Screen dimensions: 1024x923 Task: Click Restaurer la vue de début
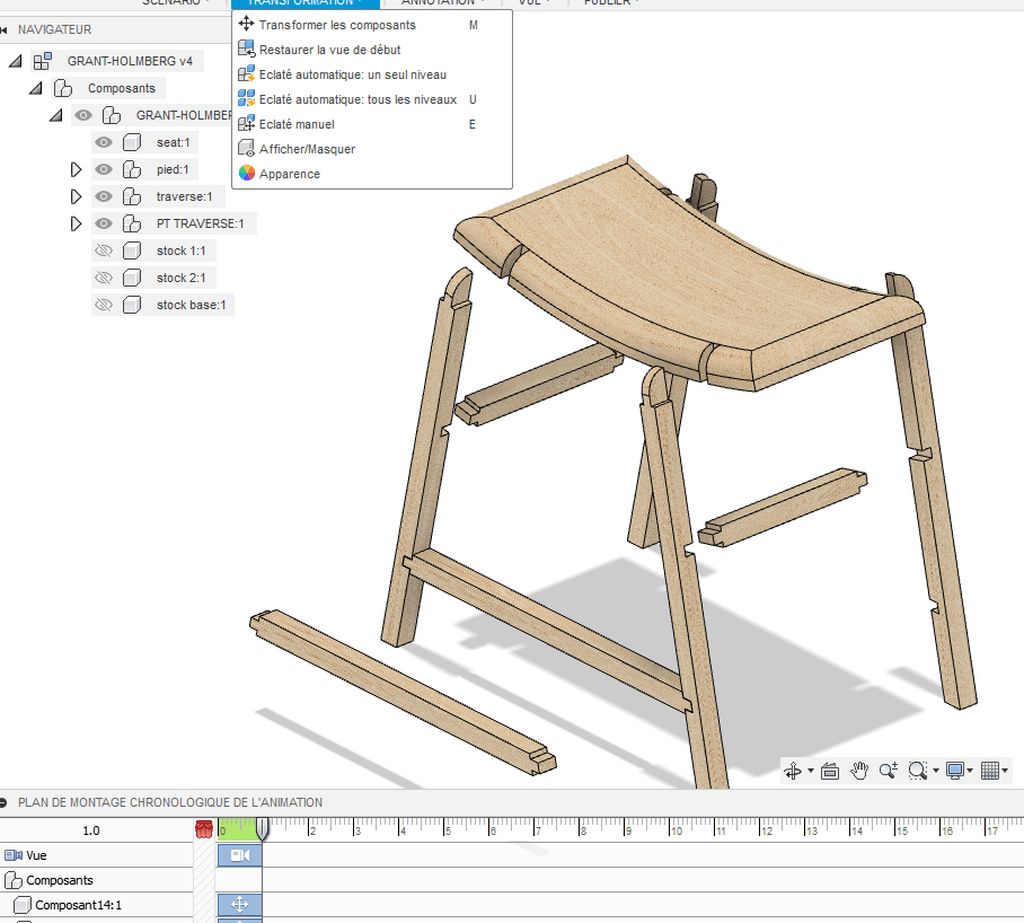tap(329, 50)
